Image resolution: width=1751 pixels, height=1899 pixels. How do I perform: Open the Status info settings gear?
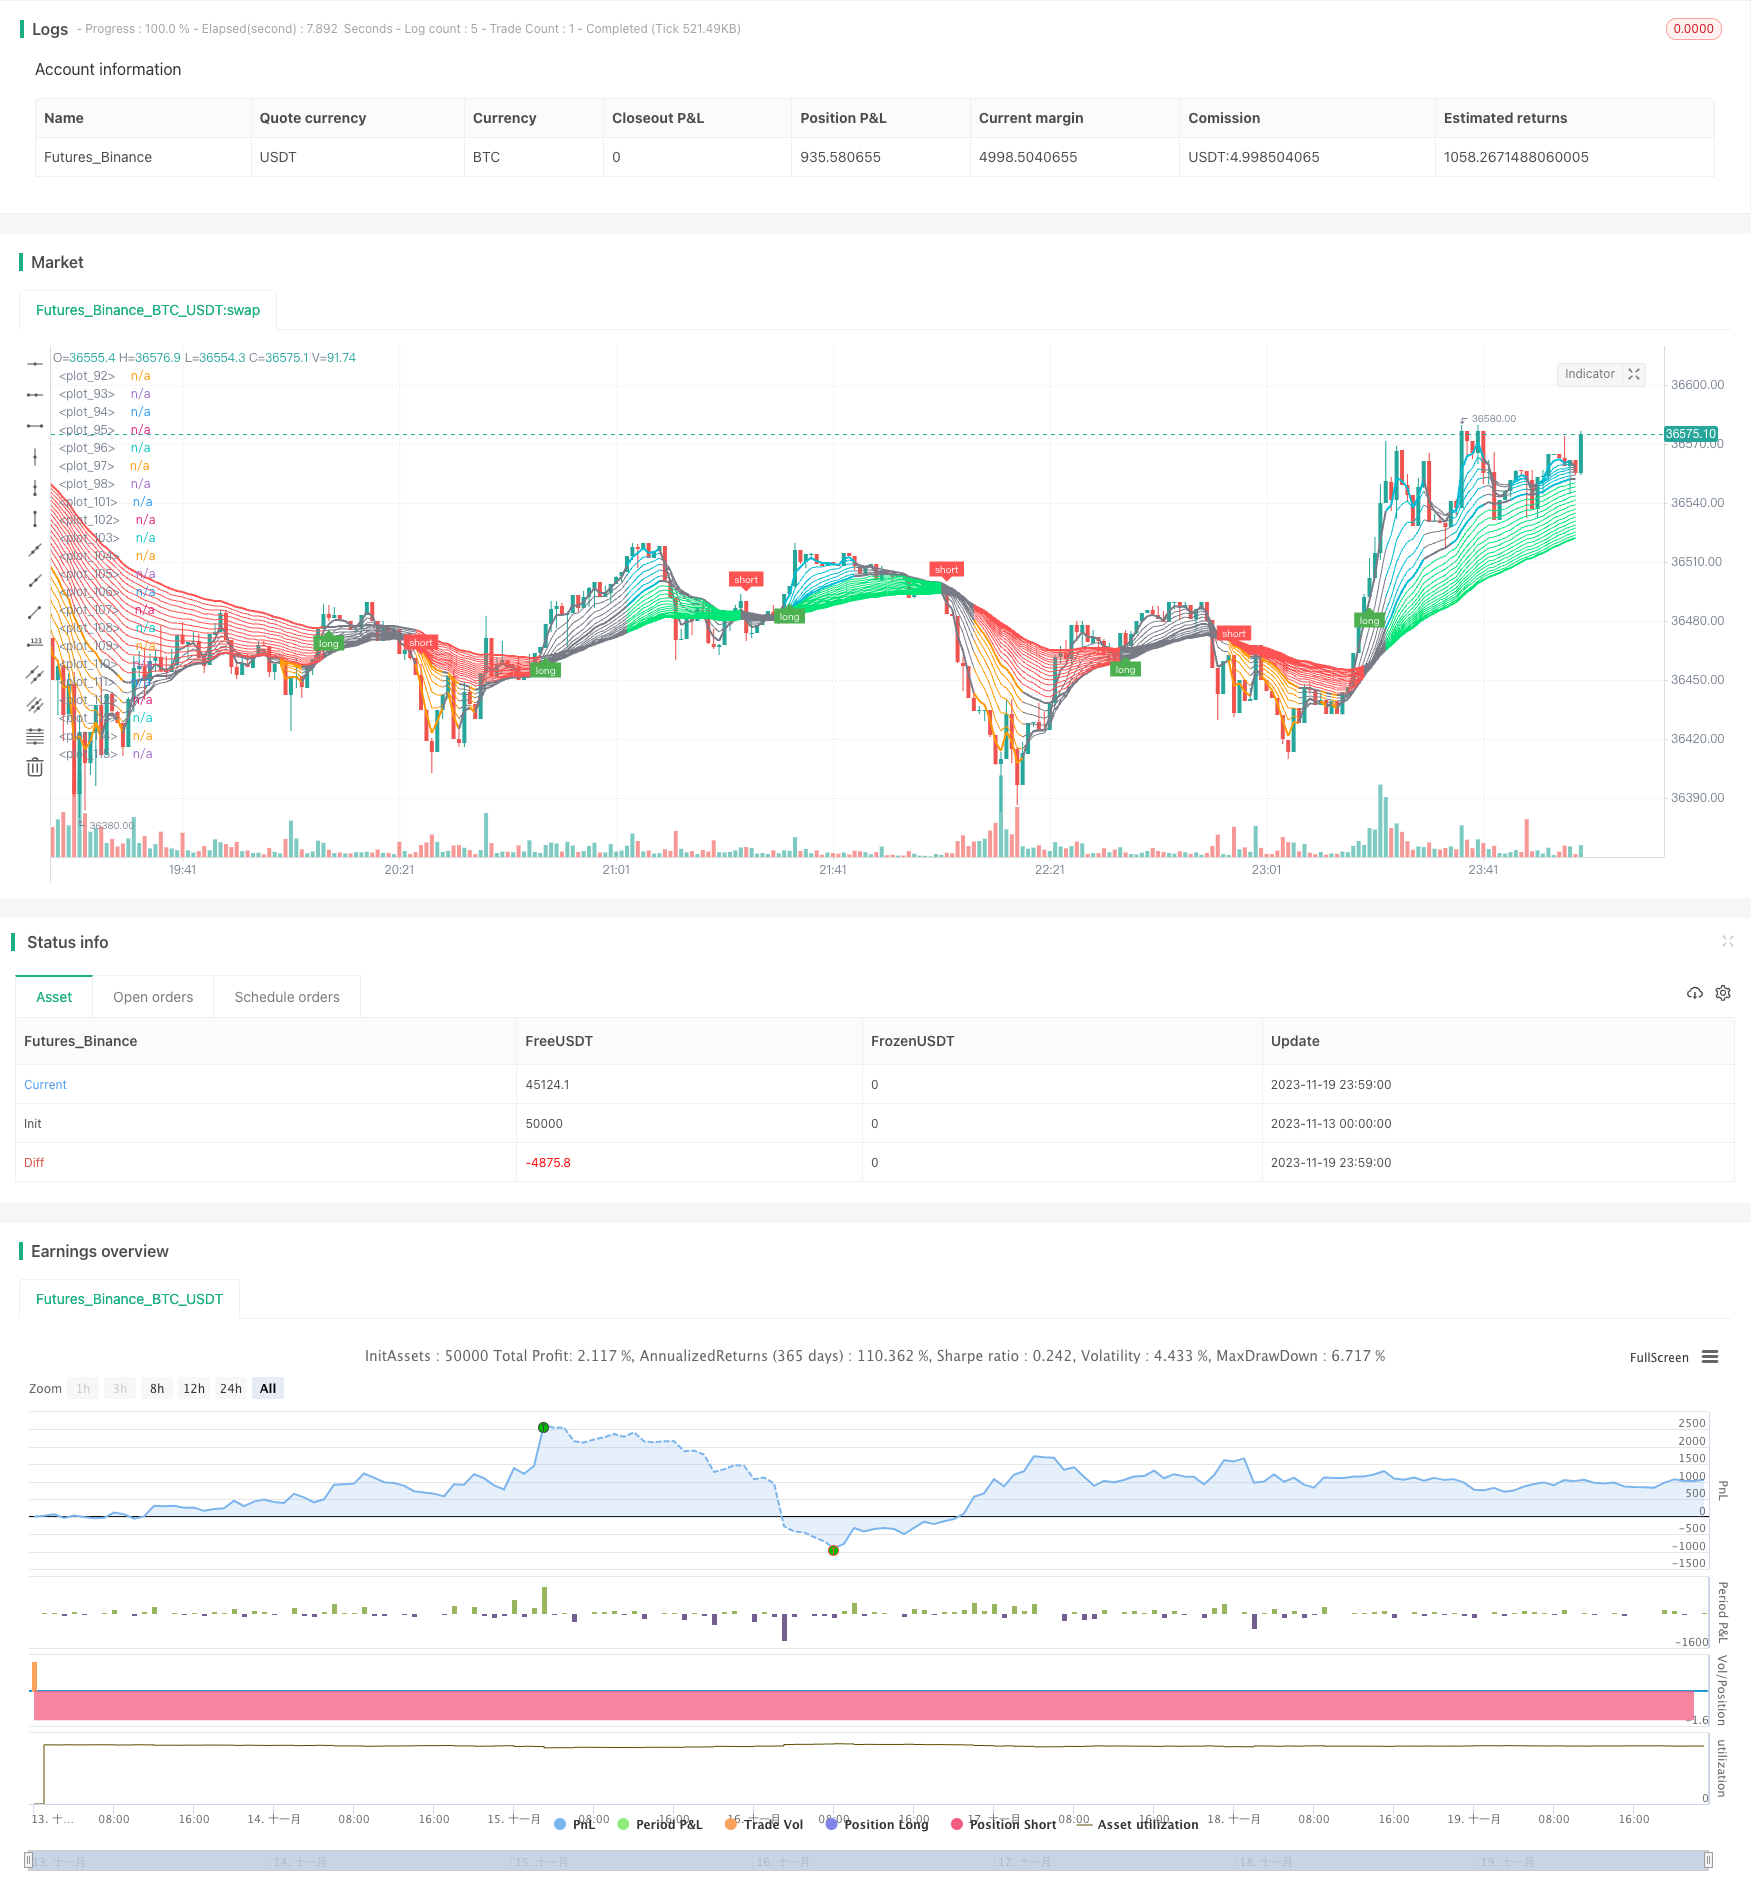[x=1723, y=993]
